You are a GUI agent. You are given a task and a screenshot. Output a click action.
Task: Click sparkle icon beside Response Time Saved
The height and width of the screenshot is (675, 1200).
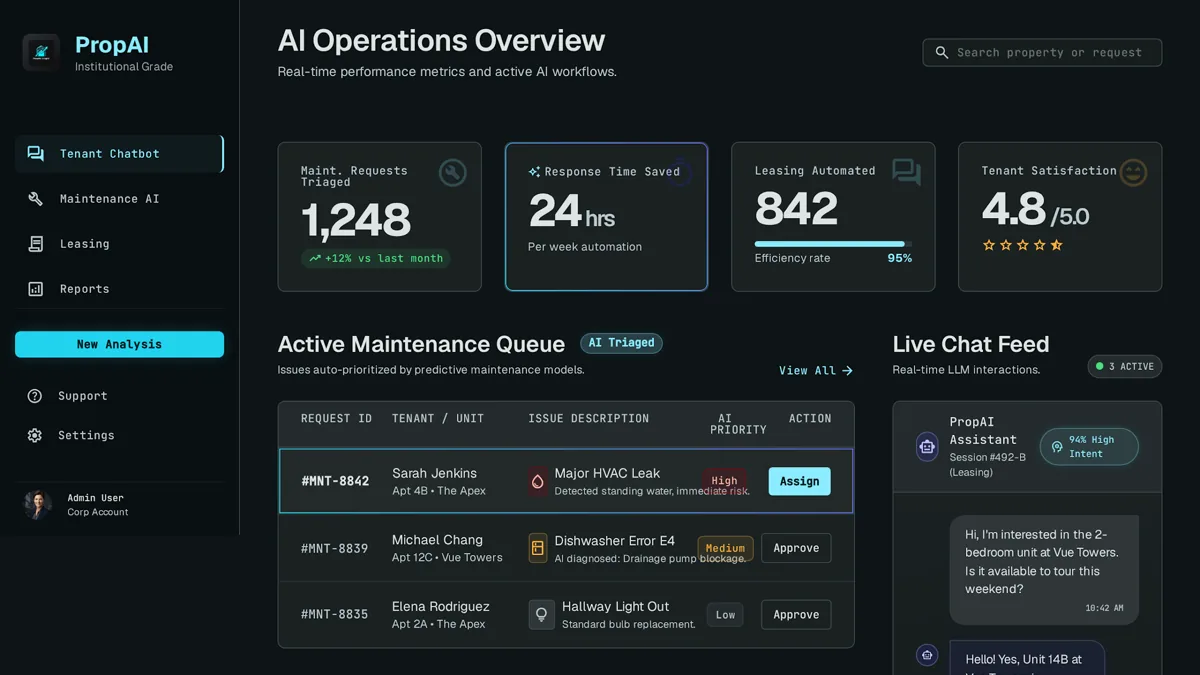pos(534,172)
